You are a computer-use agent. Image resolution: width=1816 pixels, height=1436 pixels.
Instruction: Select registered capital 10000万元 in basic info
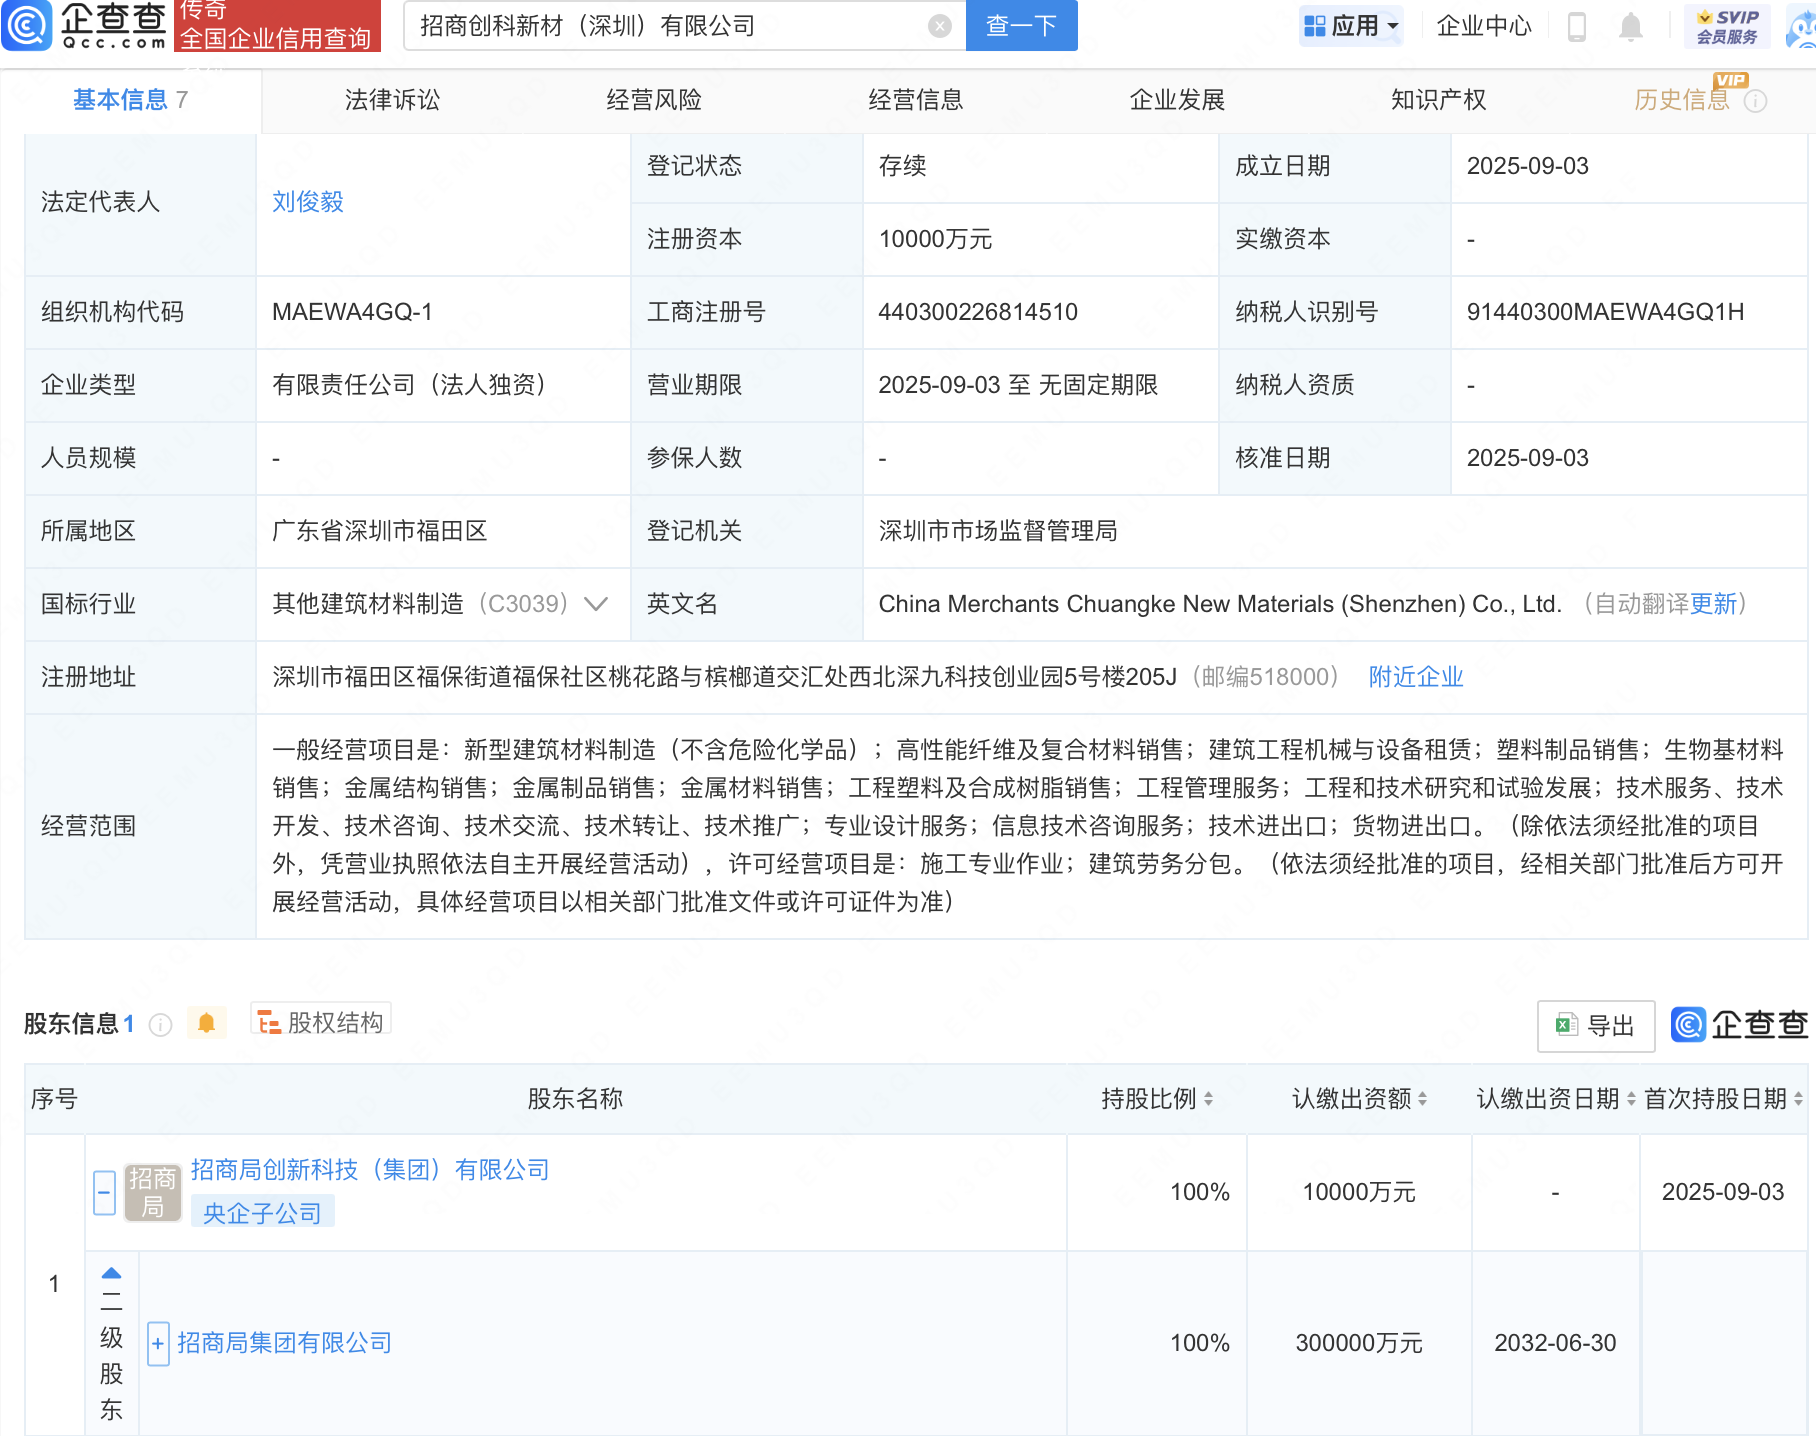coord(935,239)
